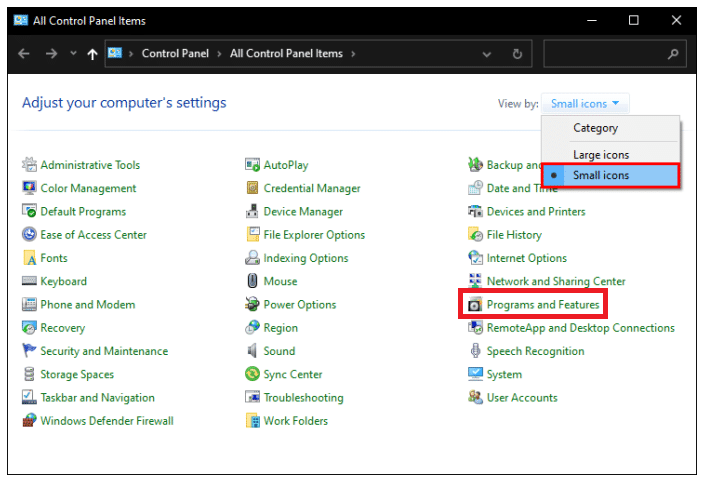Click the Security and Maintenance flag icon
The width and height of the screenshot is (702, 483).
click(x=29, y=350)
